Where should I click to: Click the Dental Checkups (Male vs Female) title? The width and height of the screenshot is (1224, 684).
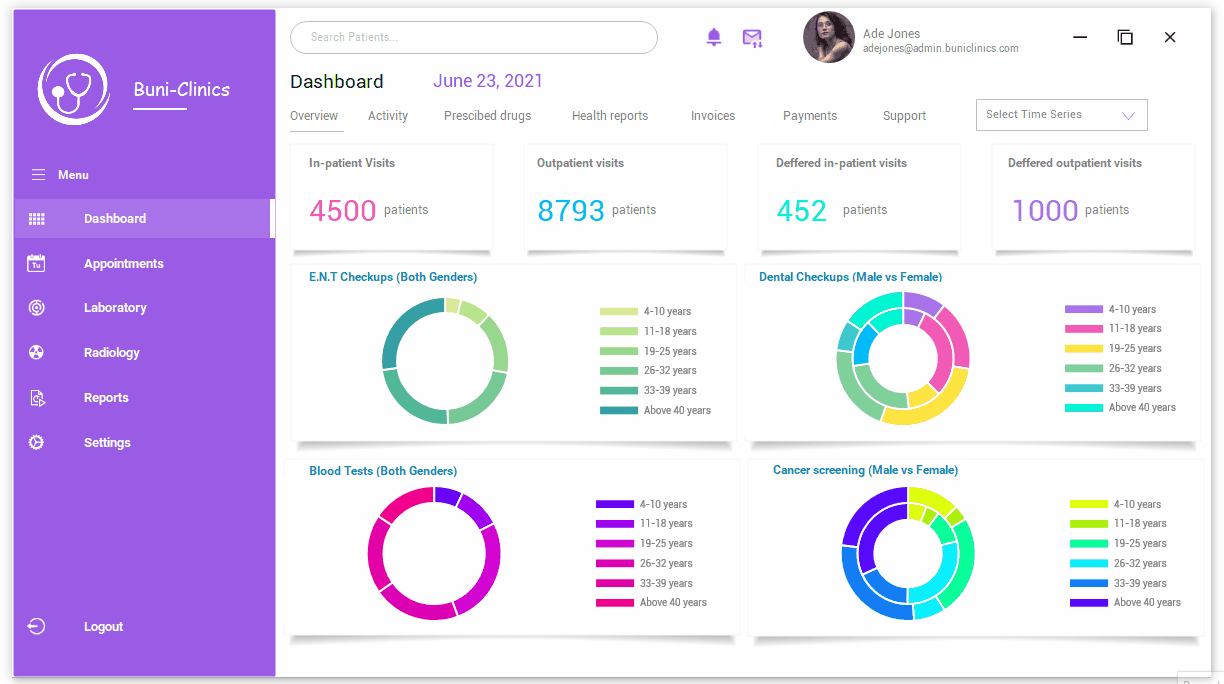pos(850,277)
